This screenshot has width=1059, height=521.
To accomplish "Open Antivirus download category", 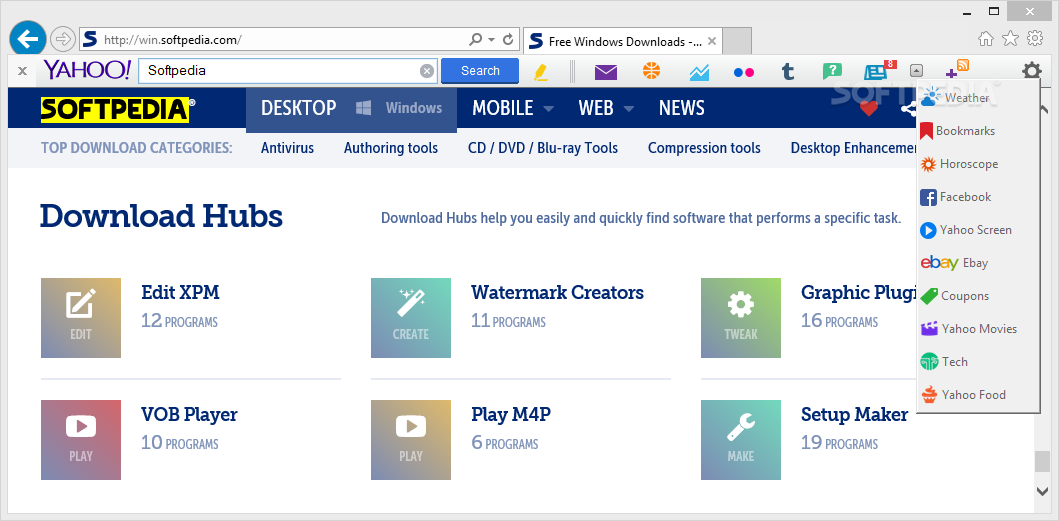I will click(288, 148).
